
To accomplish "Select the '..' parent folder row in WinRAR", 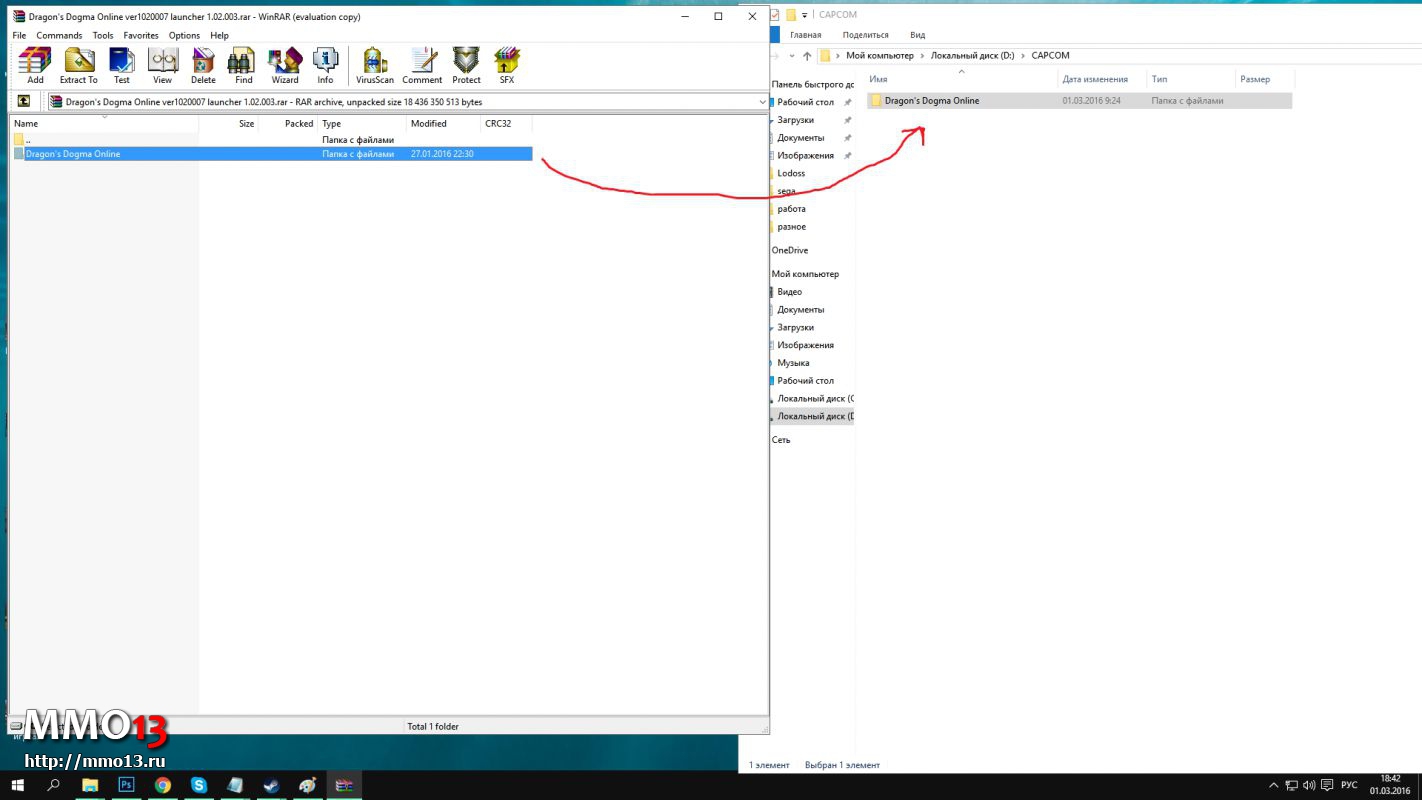I will pos(271,140).
